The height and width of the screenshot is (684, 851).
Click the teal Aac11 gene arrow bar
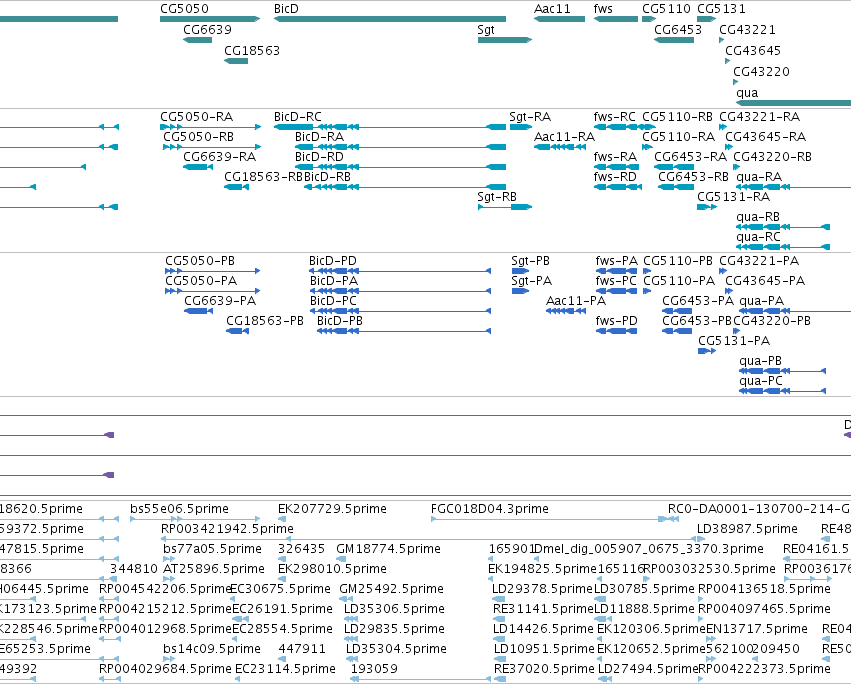click(x=559, y=19)
